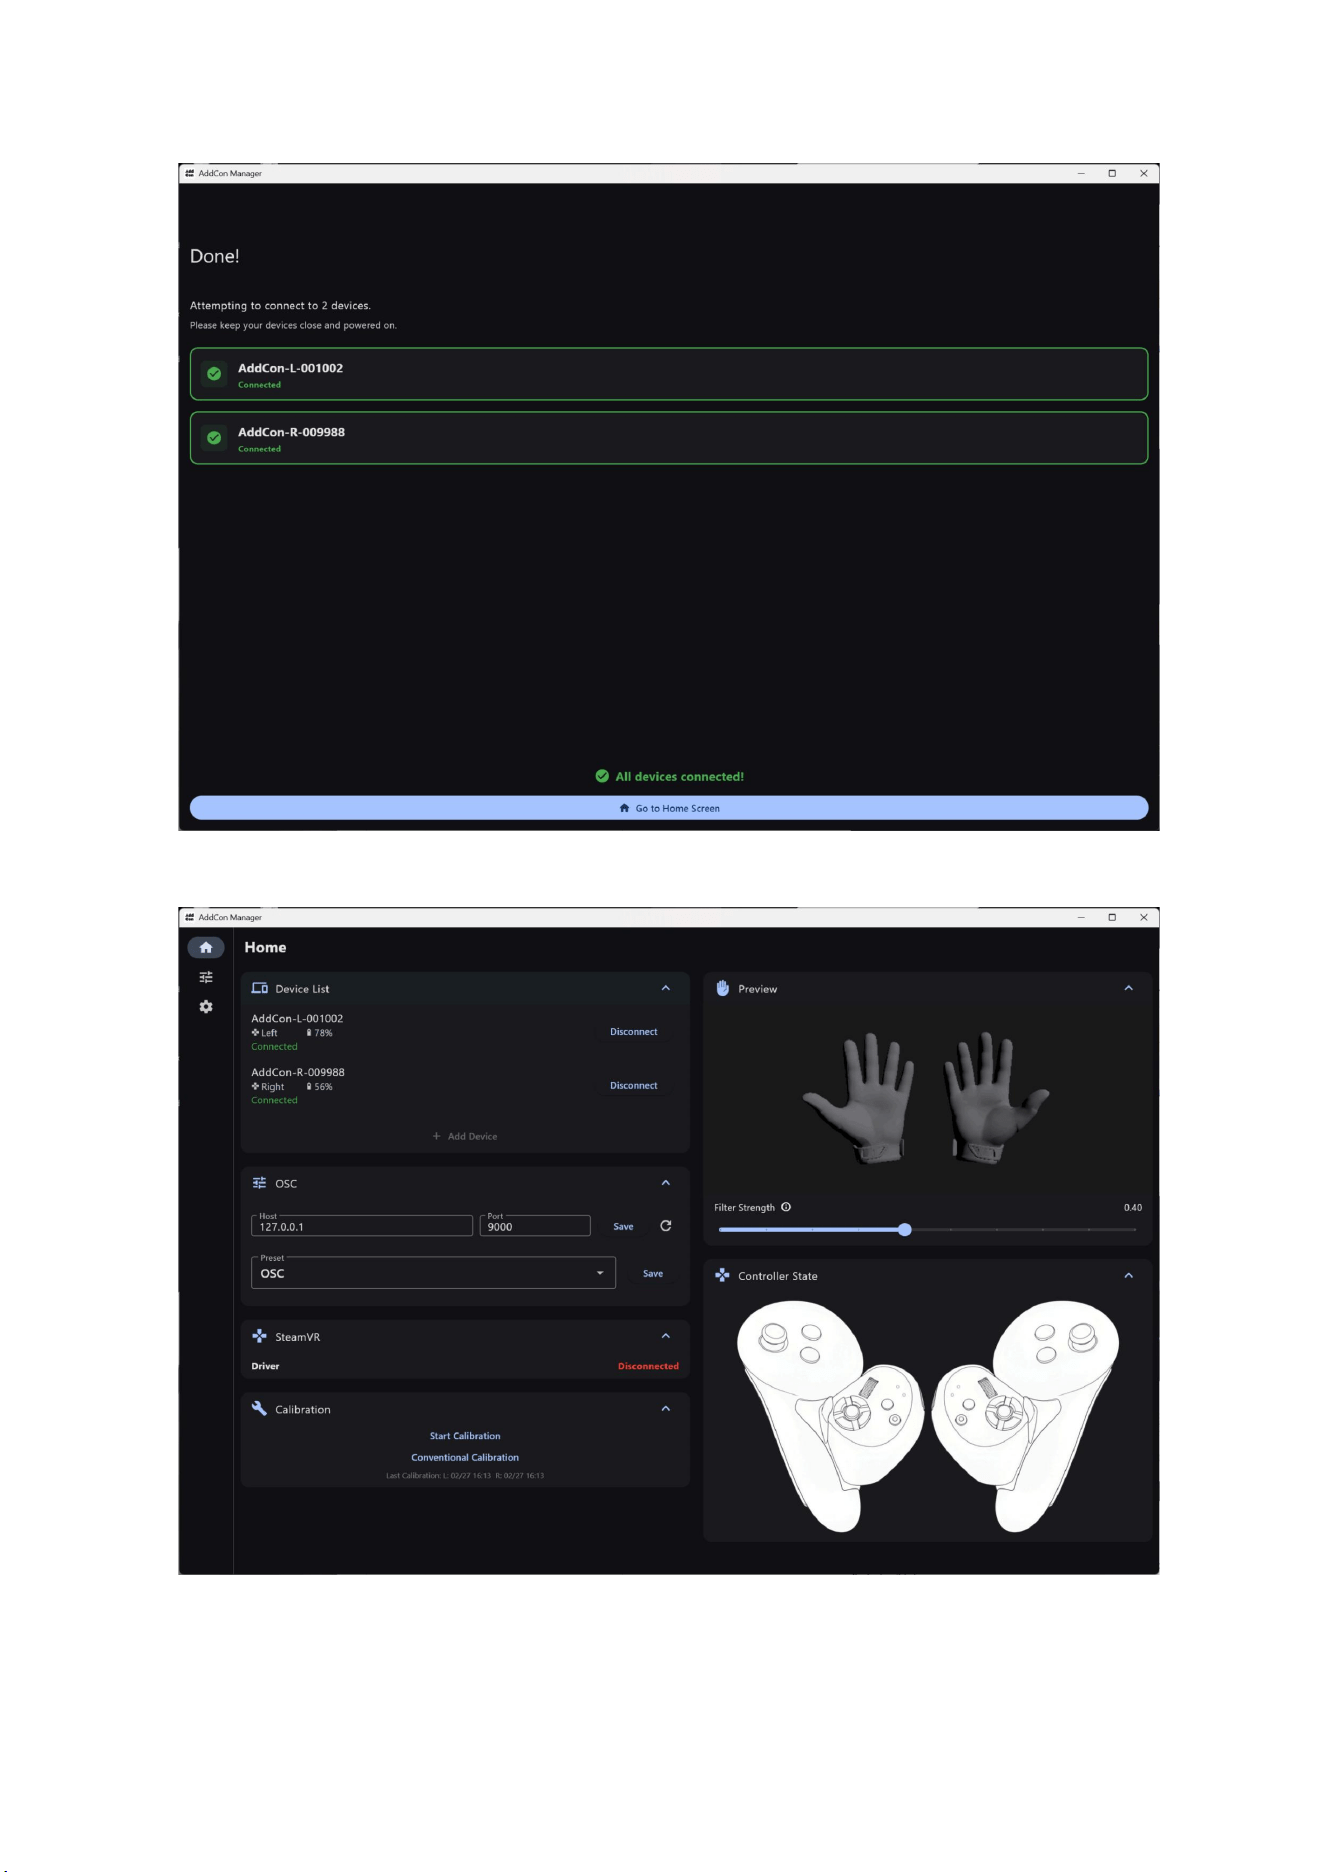The height and width of the screenshot is (1872, 1325).
Task: Click the Port field with 9000
Action: tap(535, 1226)
